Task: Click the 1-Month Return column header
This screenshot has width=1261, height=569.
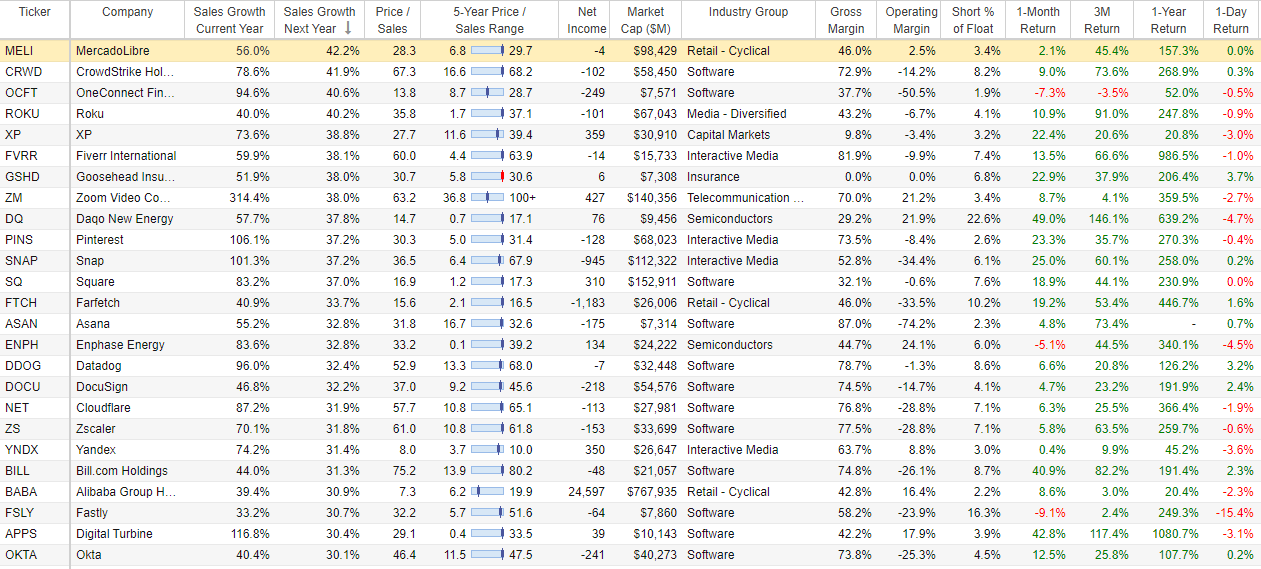Action: (1037, 20)
